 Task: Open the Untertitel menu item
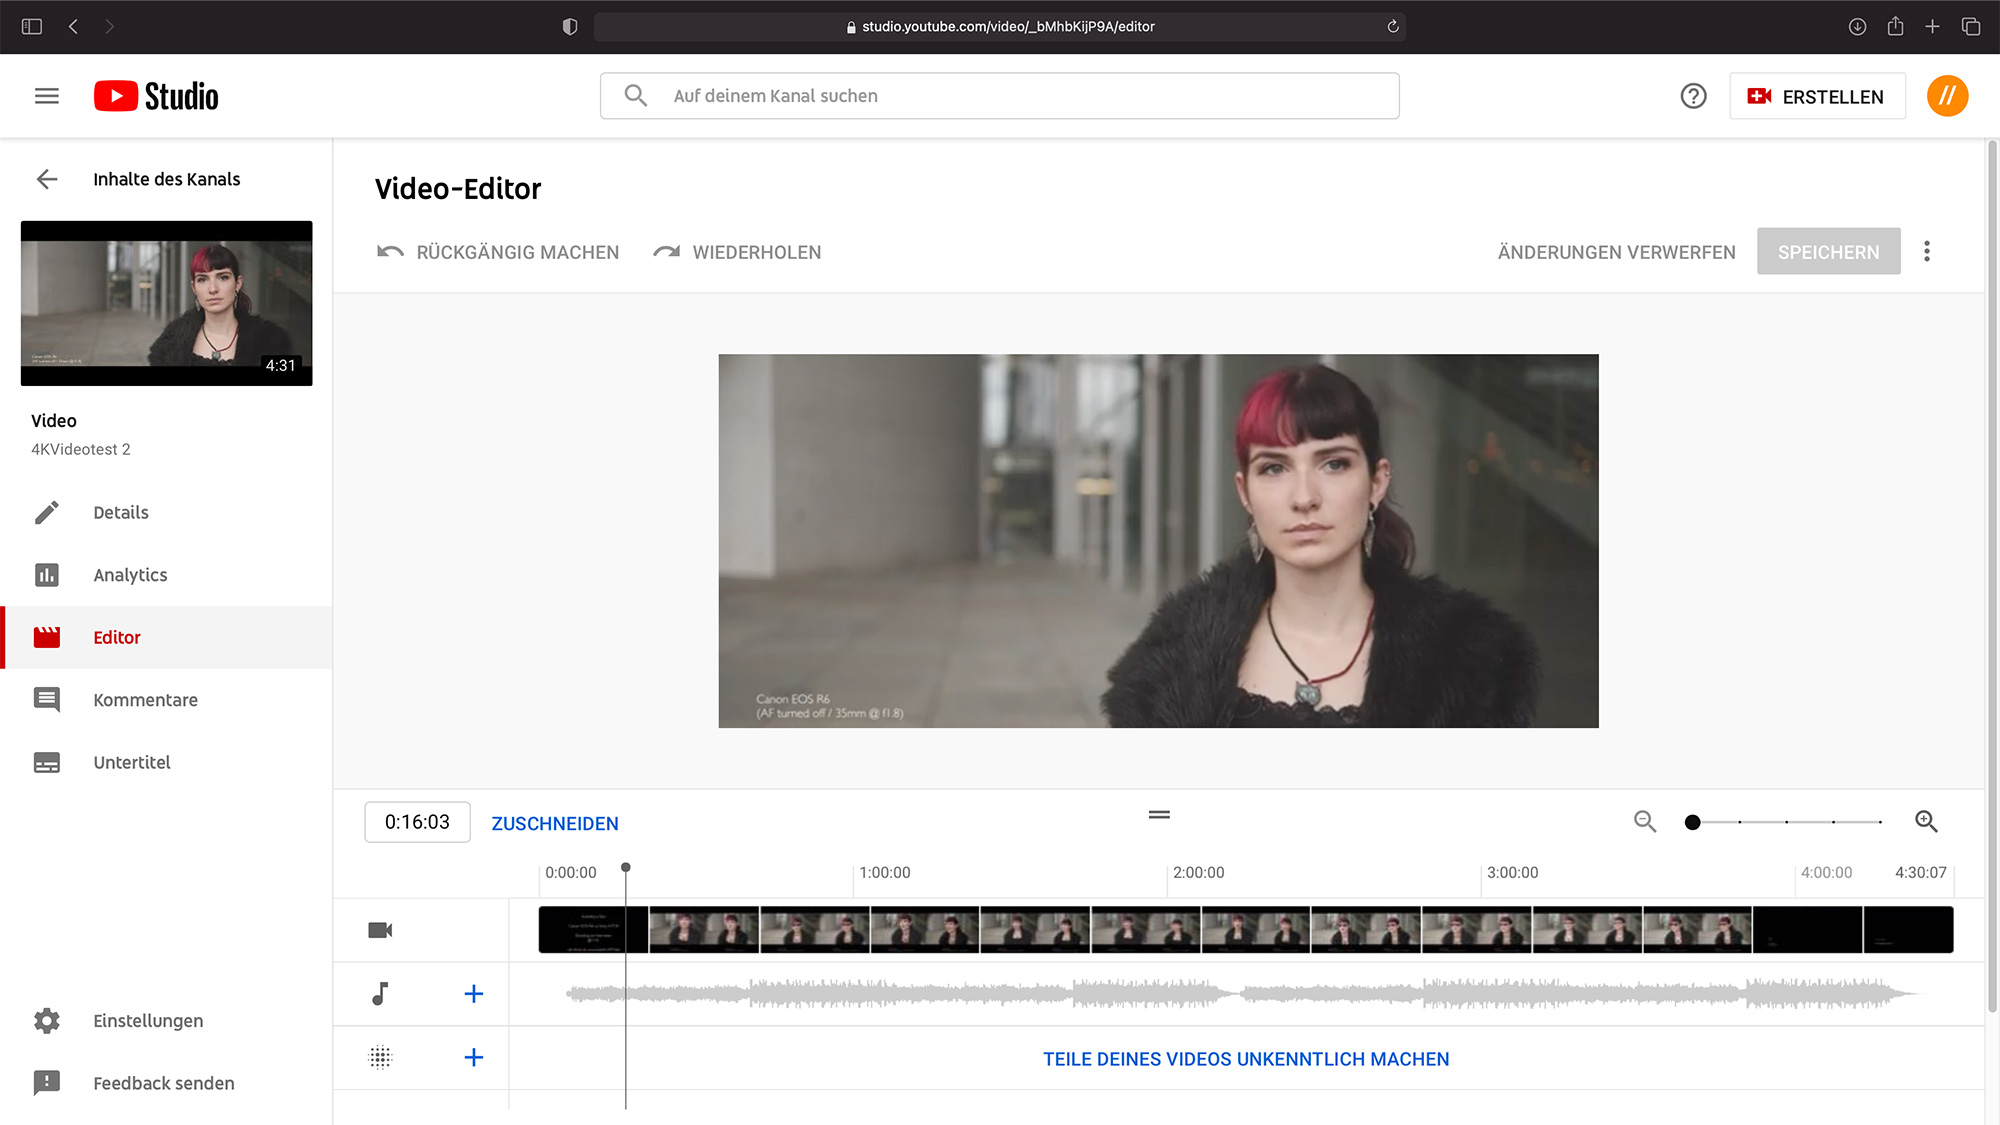point(166,762)
